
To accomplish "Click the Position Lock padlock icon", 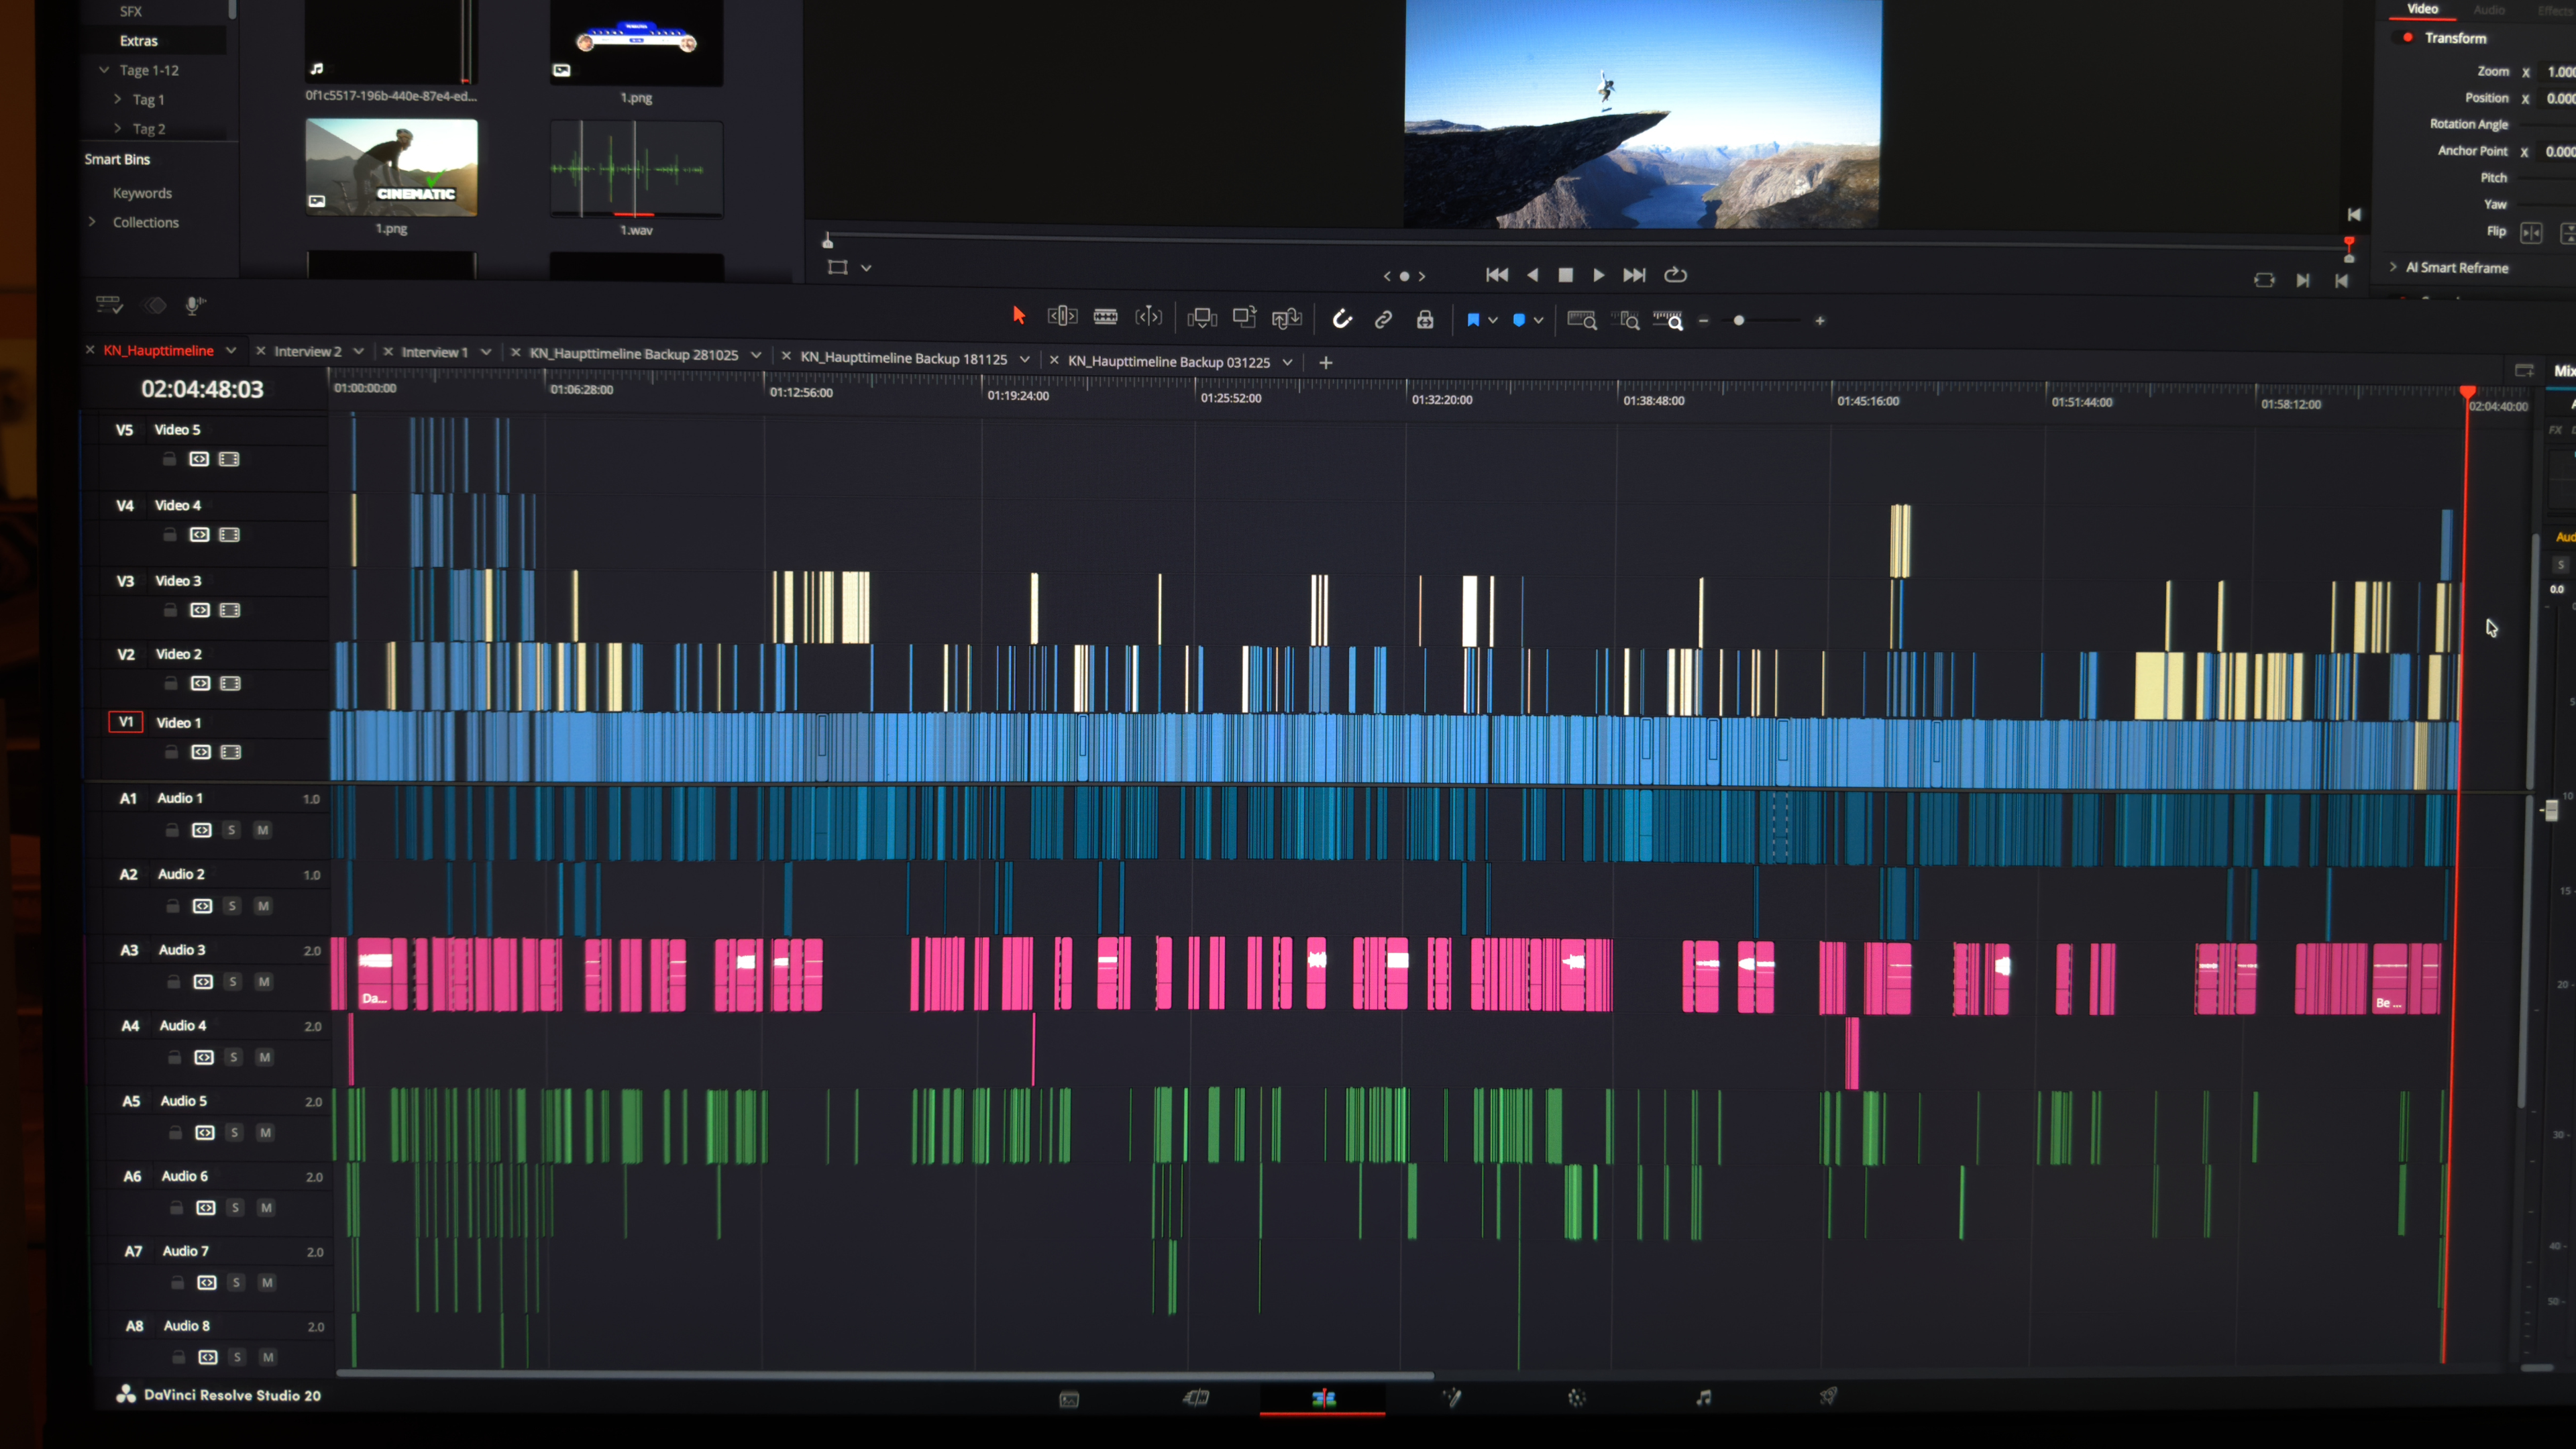I will [x=1425, y=319].
